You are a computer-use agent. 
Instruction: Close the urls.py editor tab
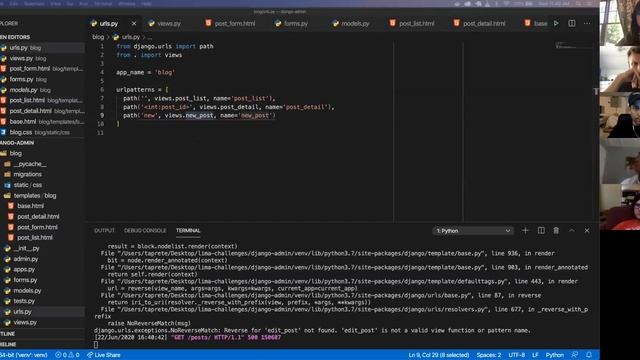click(x=134, y=24)
